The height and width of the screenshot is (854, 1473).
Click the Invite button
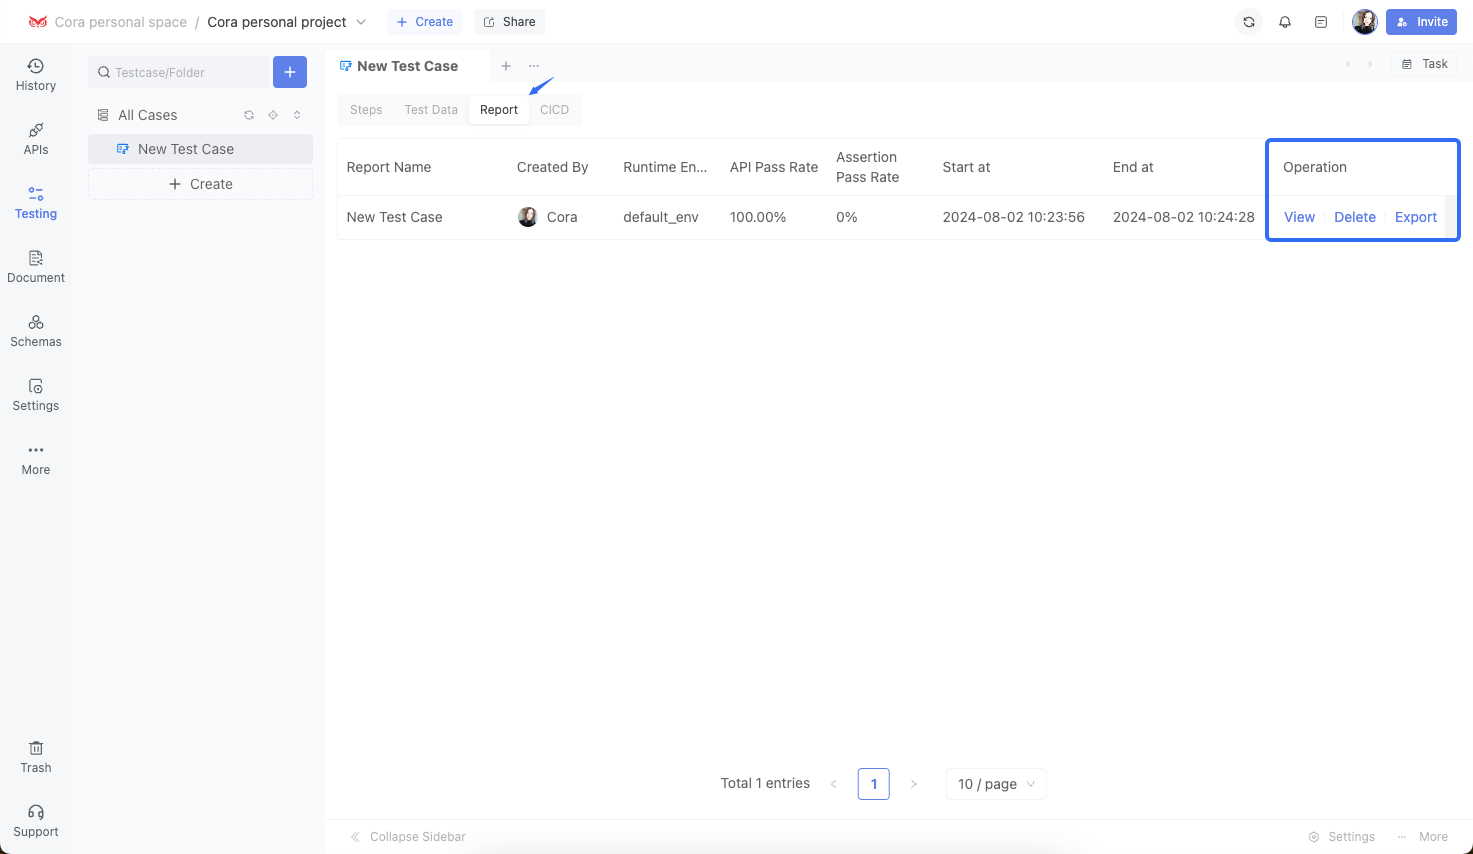[x=1421, y=22]
